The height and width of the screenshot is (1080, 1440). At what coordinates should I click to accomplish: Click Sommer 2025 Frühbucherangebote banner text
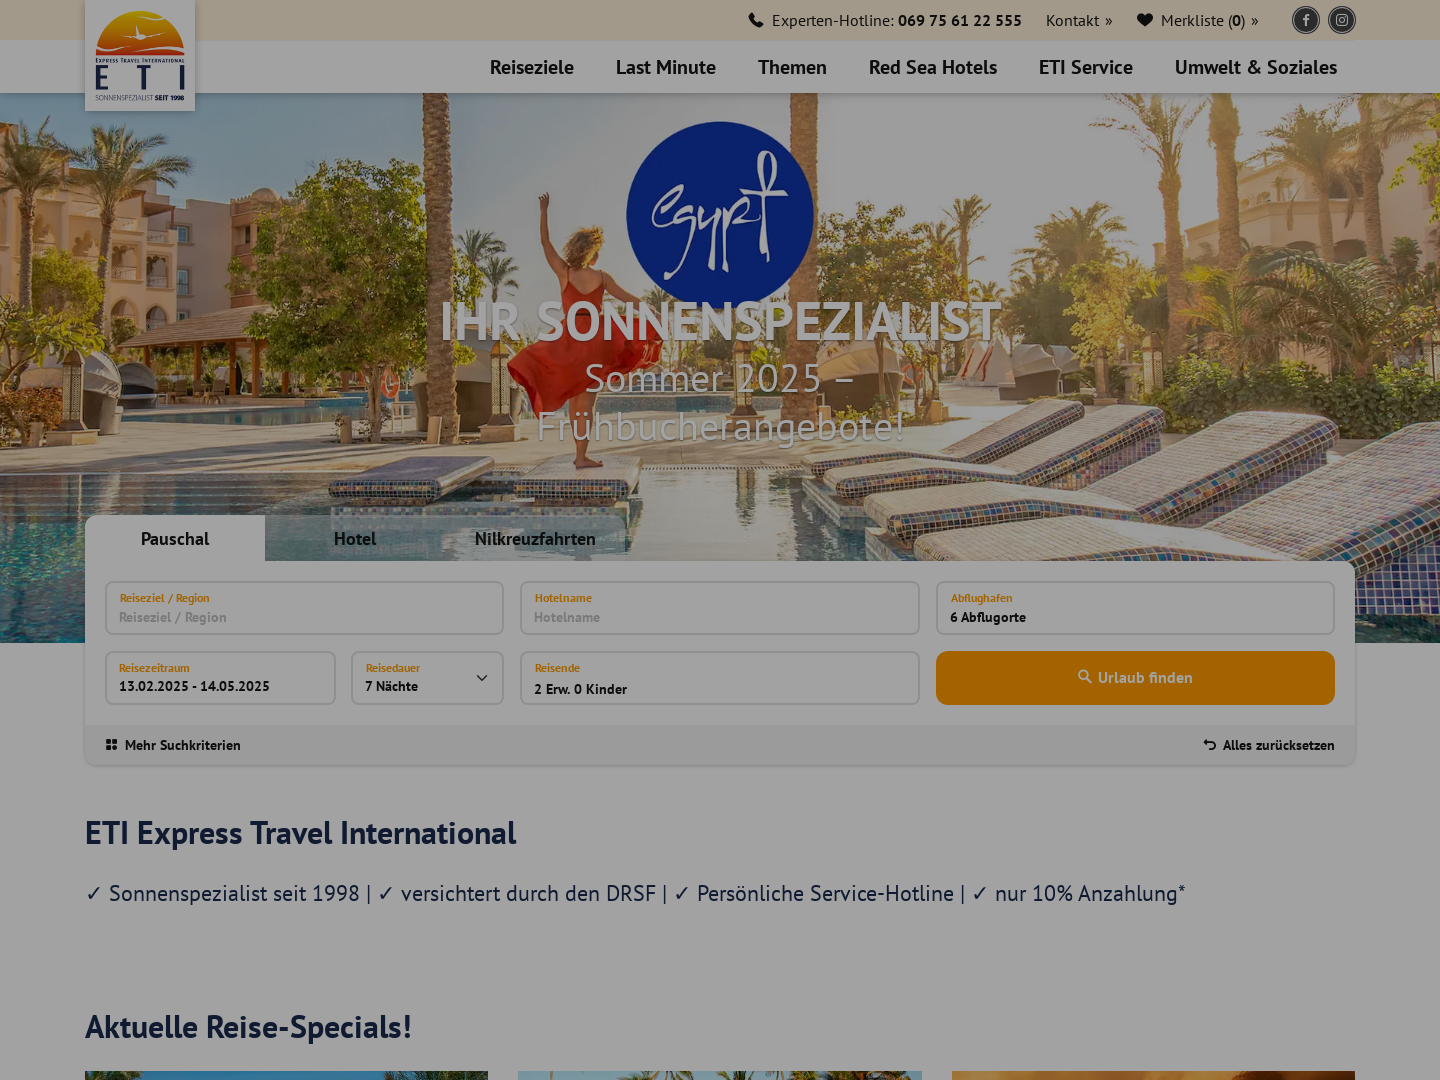click(x=720, y=402)
